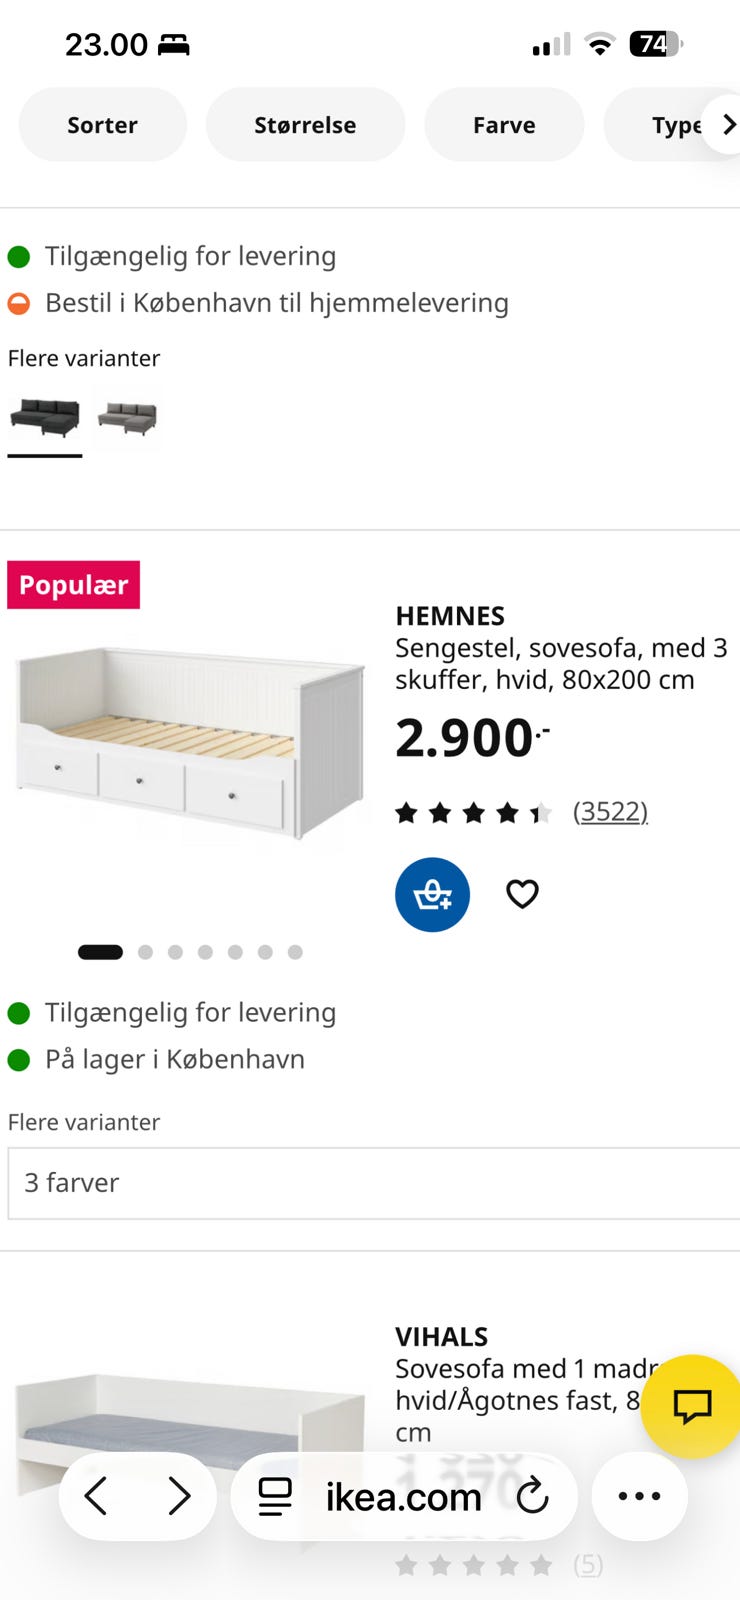Open the Sorter filter options
The height and width of the screenshot is (1600, 740).
tap(102, 125)
